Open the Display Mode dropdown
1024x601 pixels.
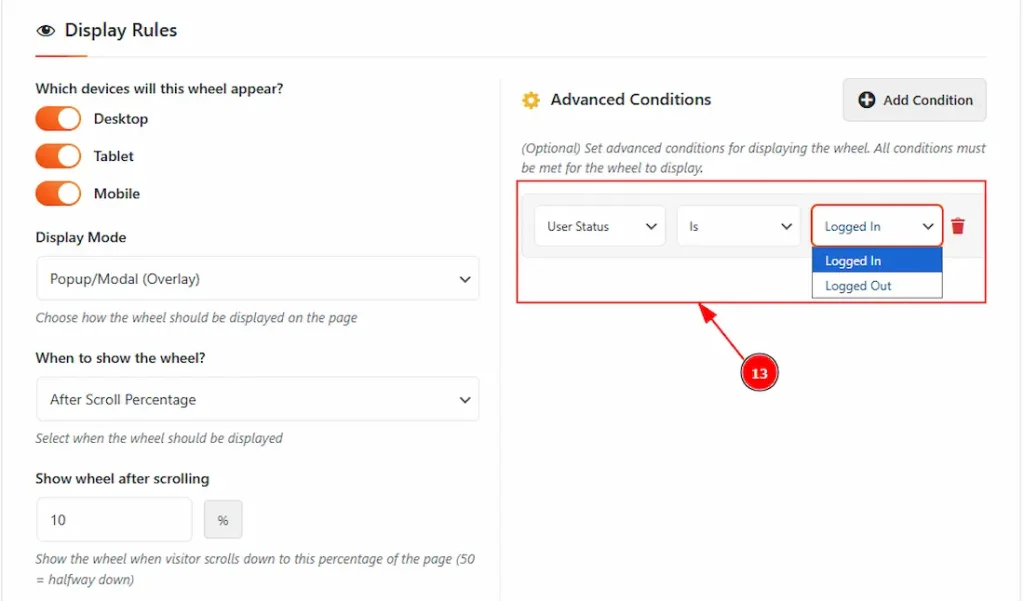(x=257, y=279)
